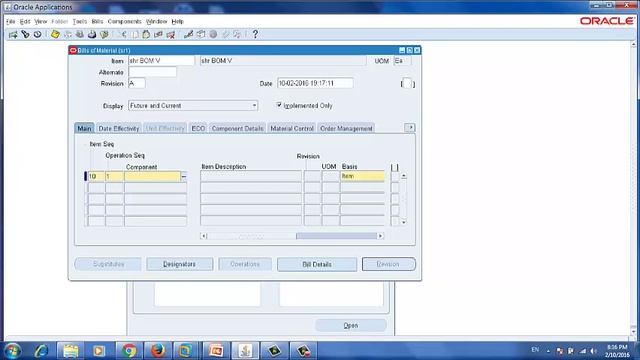This screenshot has height=360, width=640.
Task: Open Google Chrome from the taskbar
Action: coord(129,351)
